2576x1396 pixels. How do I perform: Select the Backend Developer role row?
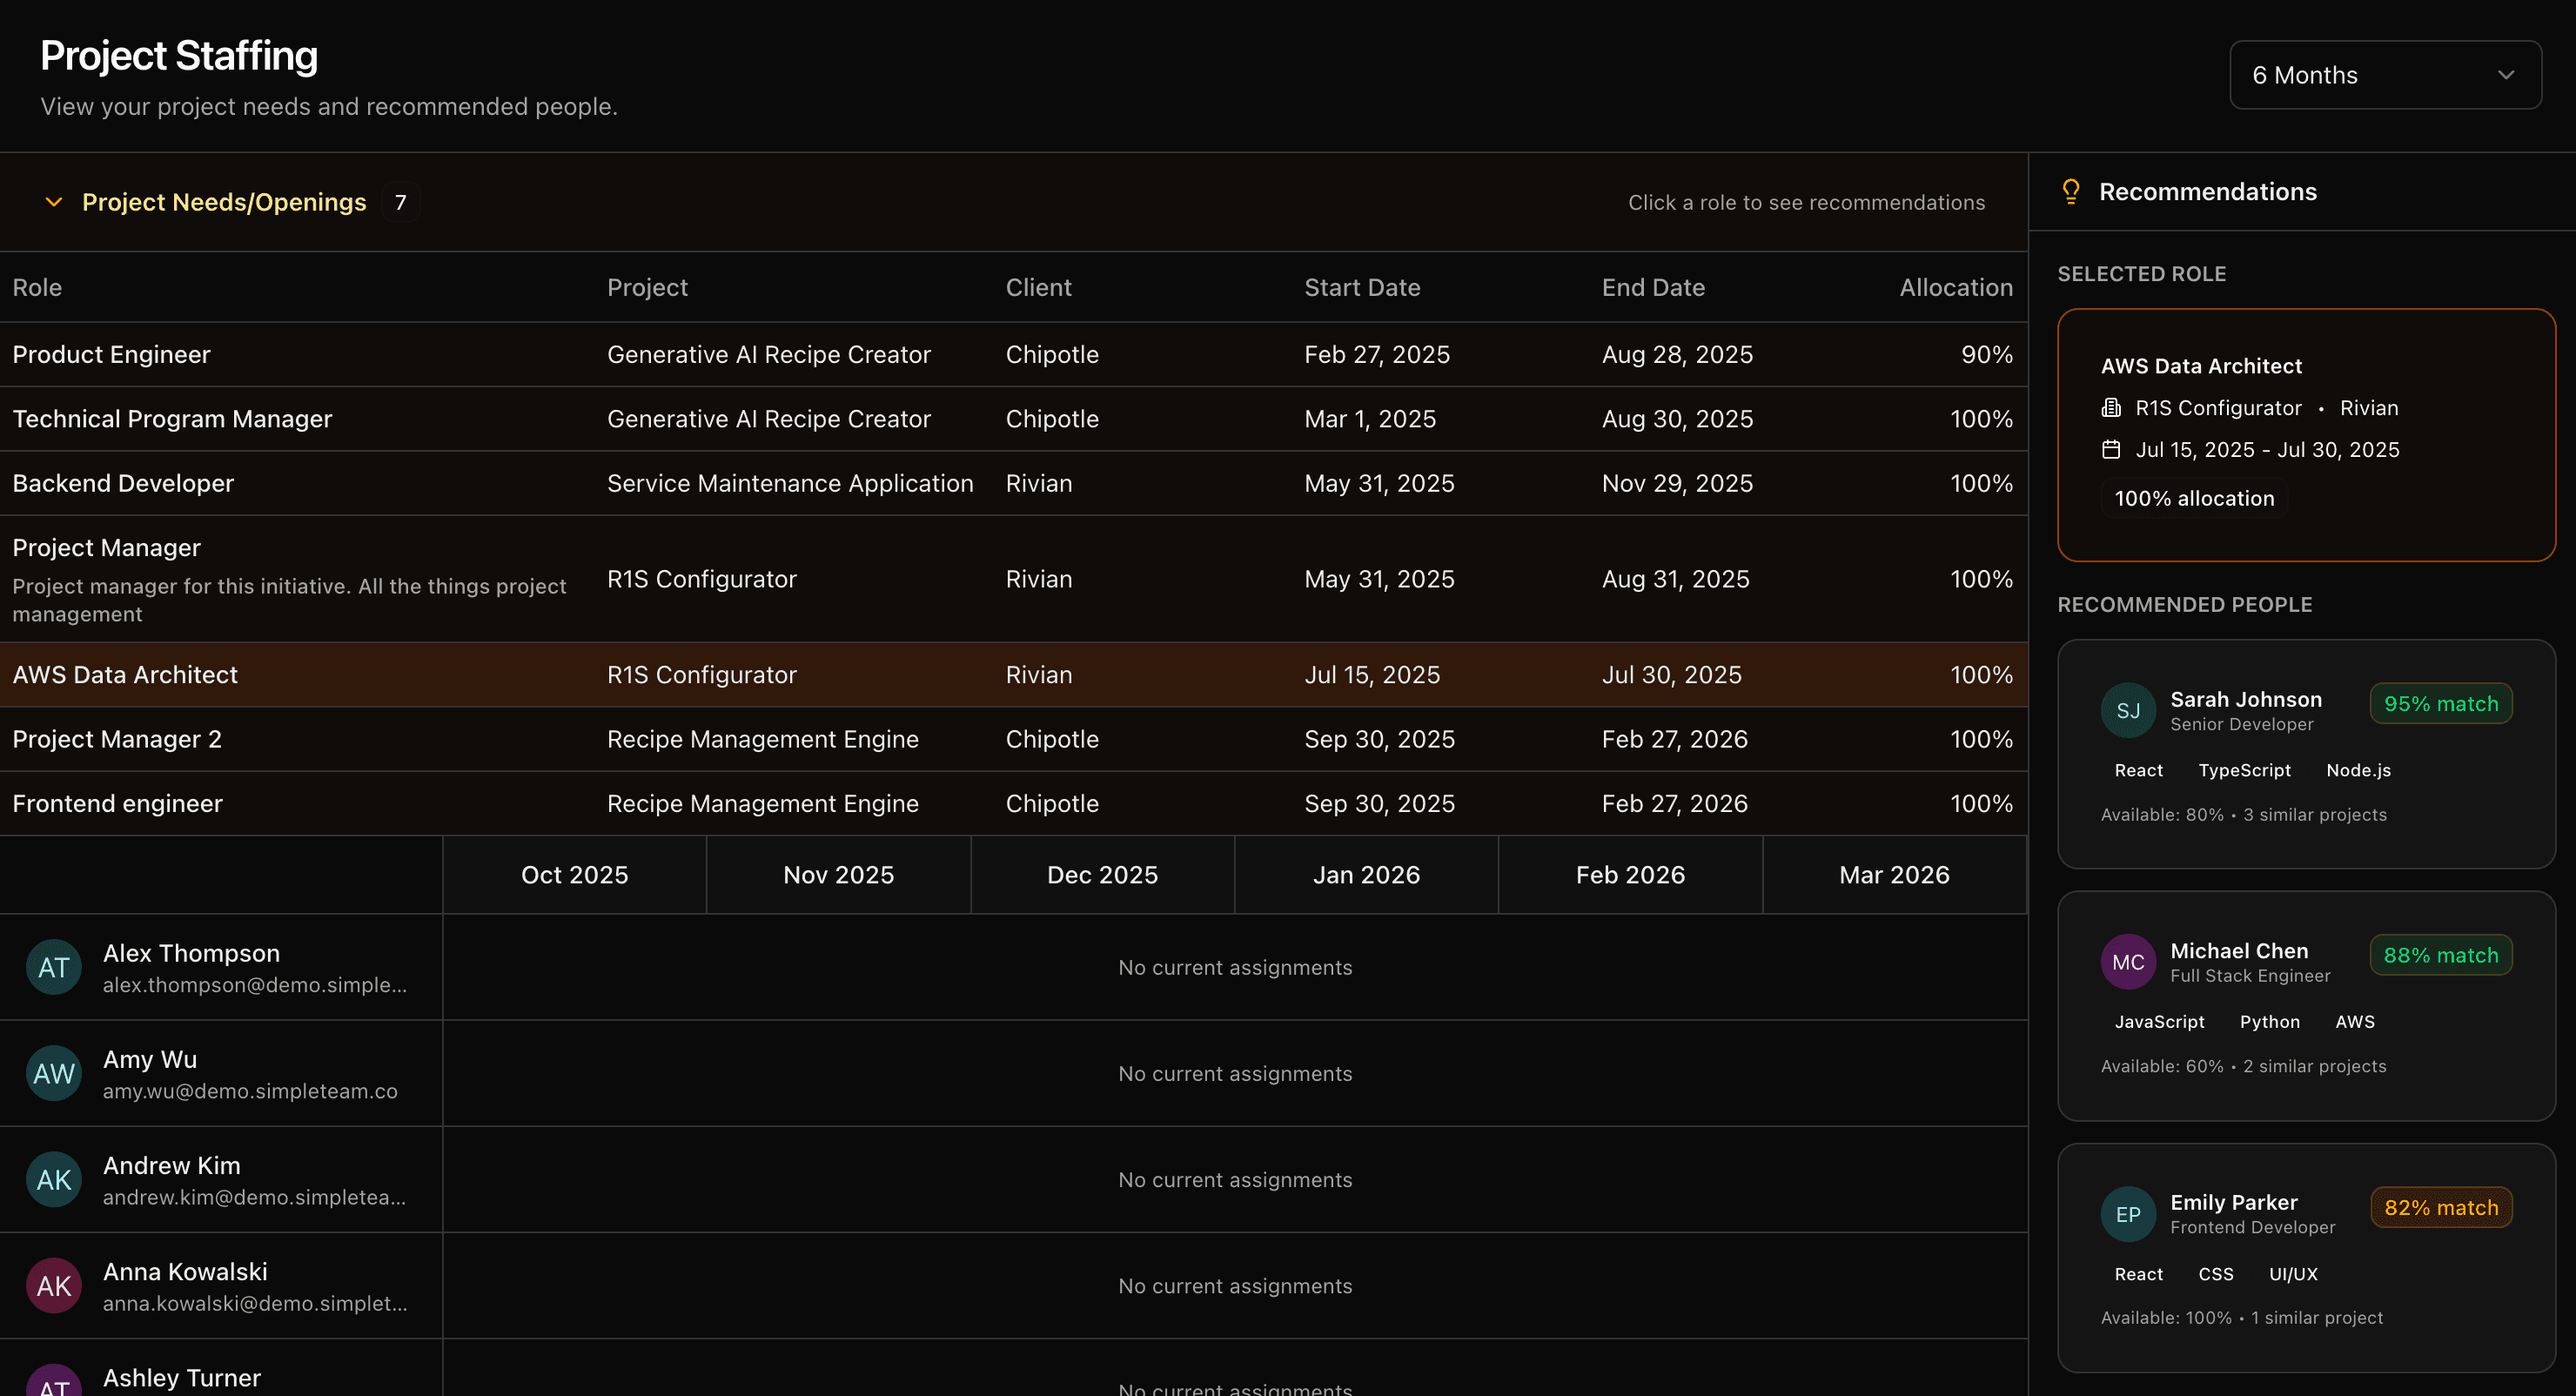tap(123, 483)
